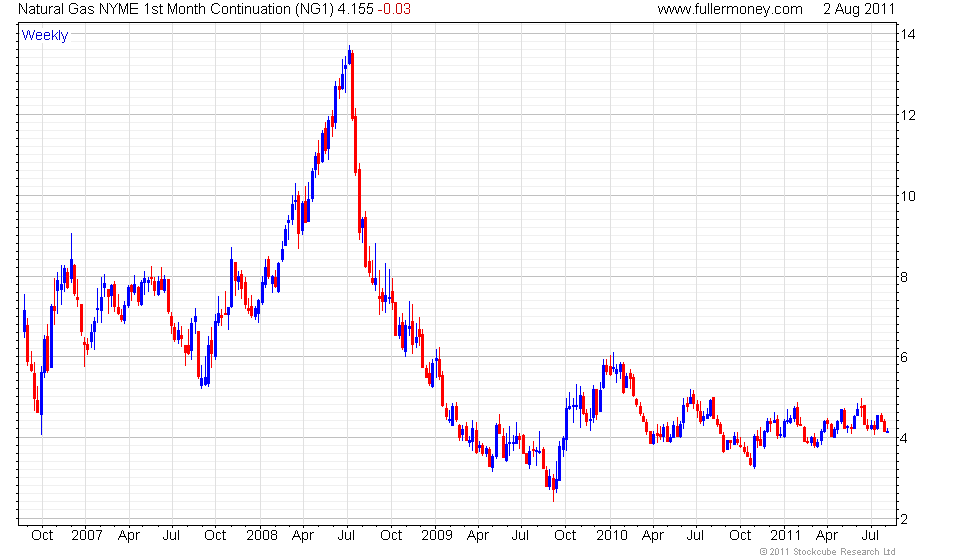Click the Oct label just before 2011

tap(740, 536)
